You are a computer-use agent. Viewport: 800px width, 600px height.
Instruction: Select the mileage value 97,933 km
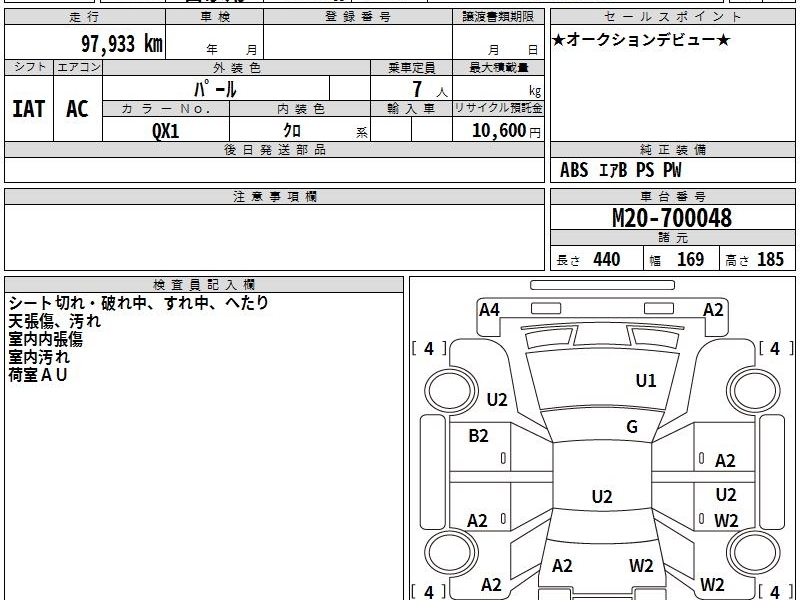point(121,44)
